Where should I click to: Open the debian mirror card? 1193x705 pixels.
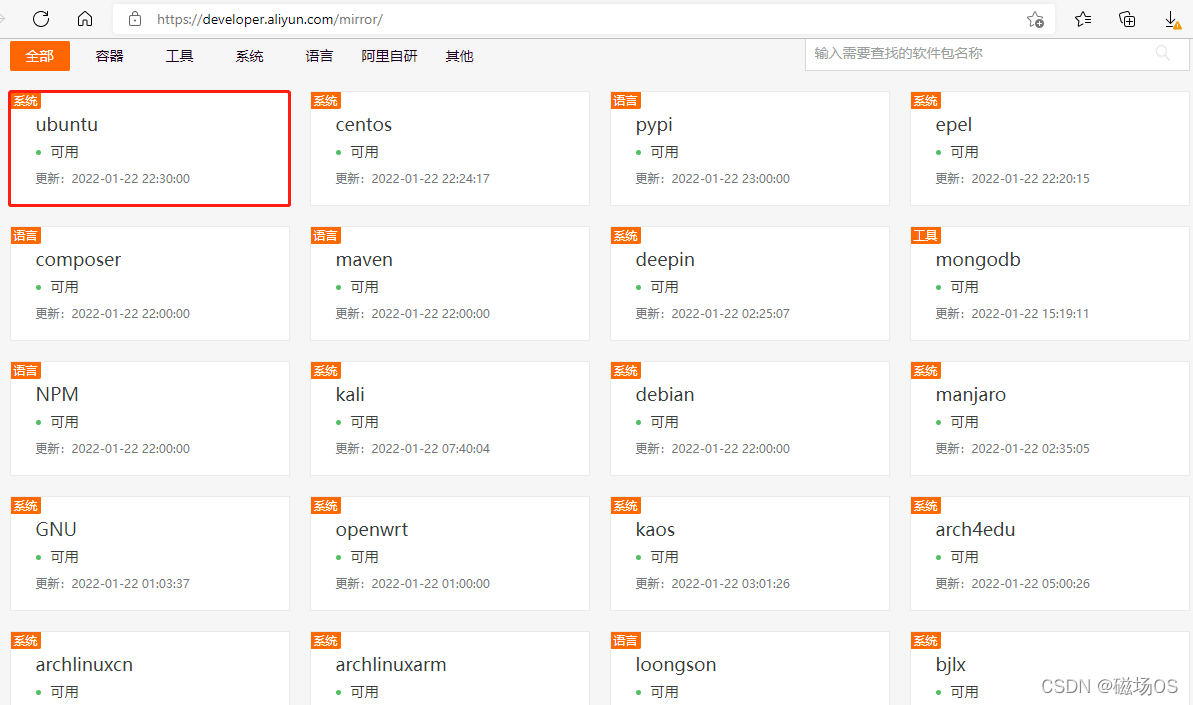pyautogui.click(x=749, y=418)
